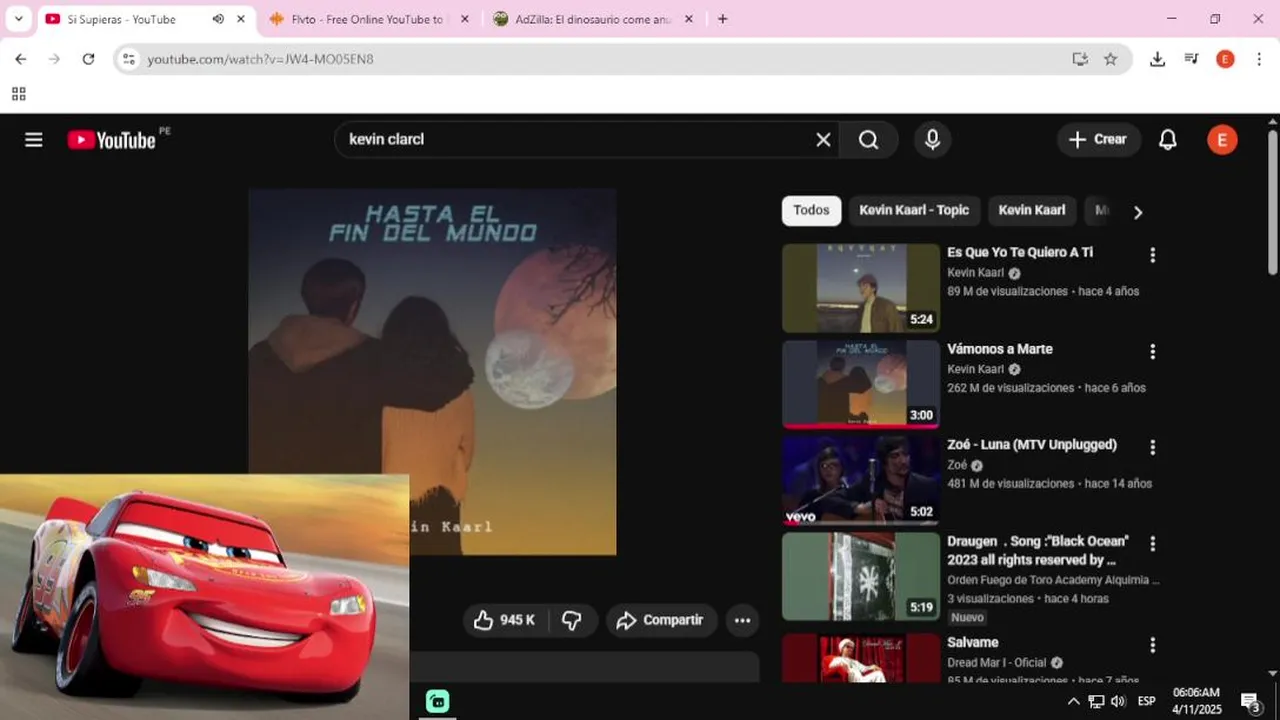Click the Compartir share button
This screenshot has height=720, width=1280.
point(661,620)
